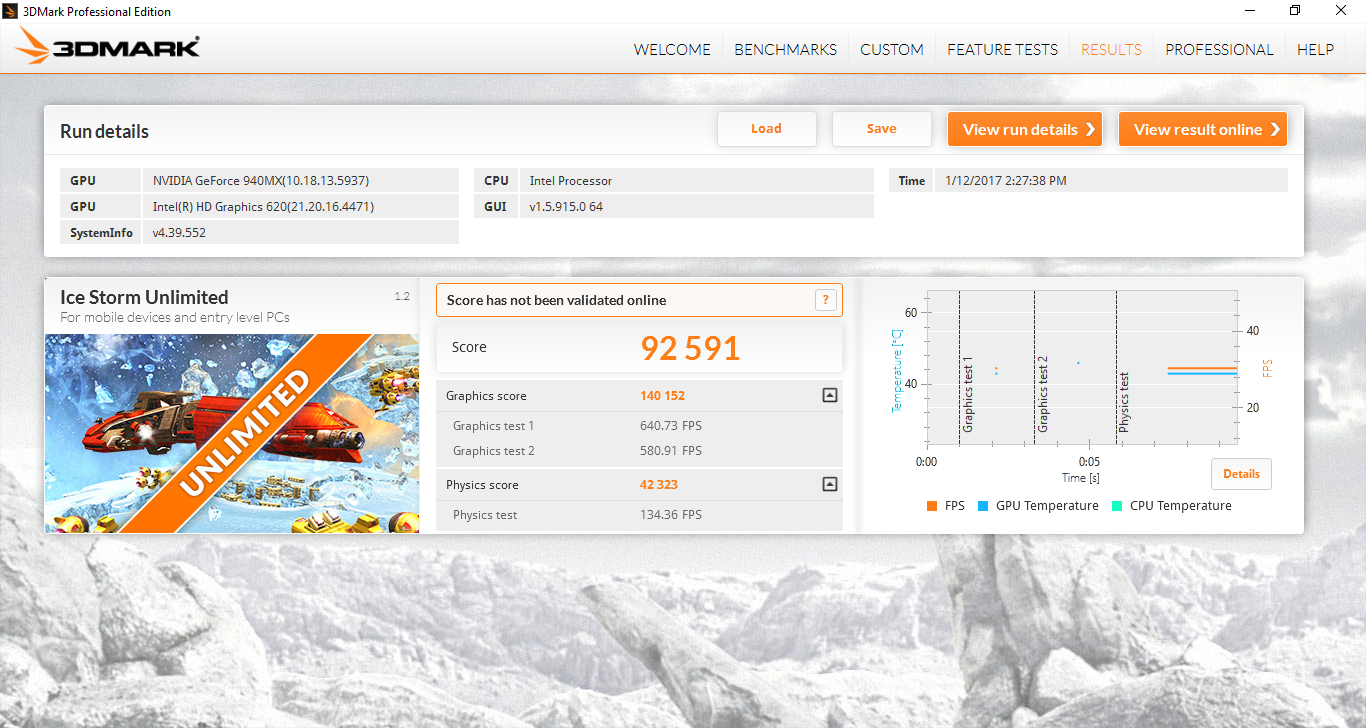Open the PROFESSIONAL tab

pos(1219,49)
